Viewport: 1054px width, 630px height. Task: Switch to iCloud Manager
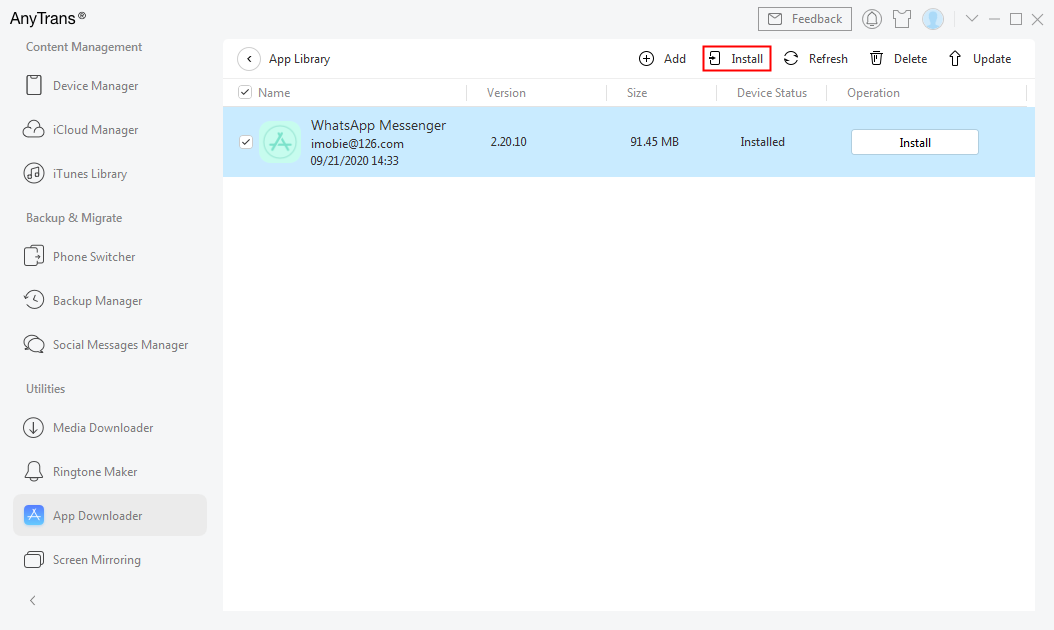pos(95,130)
